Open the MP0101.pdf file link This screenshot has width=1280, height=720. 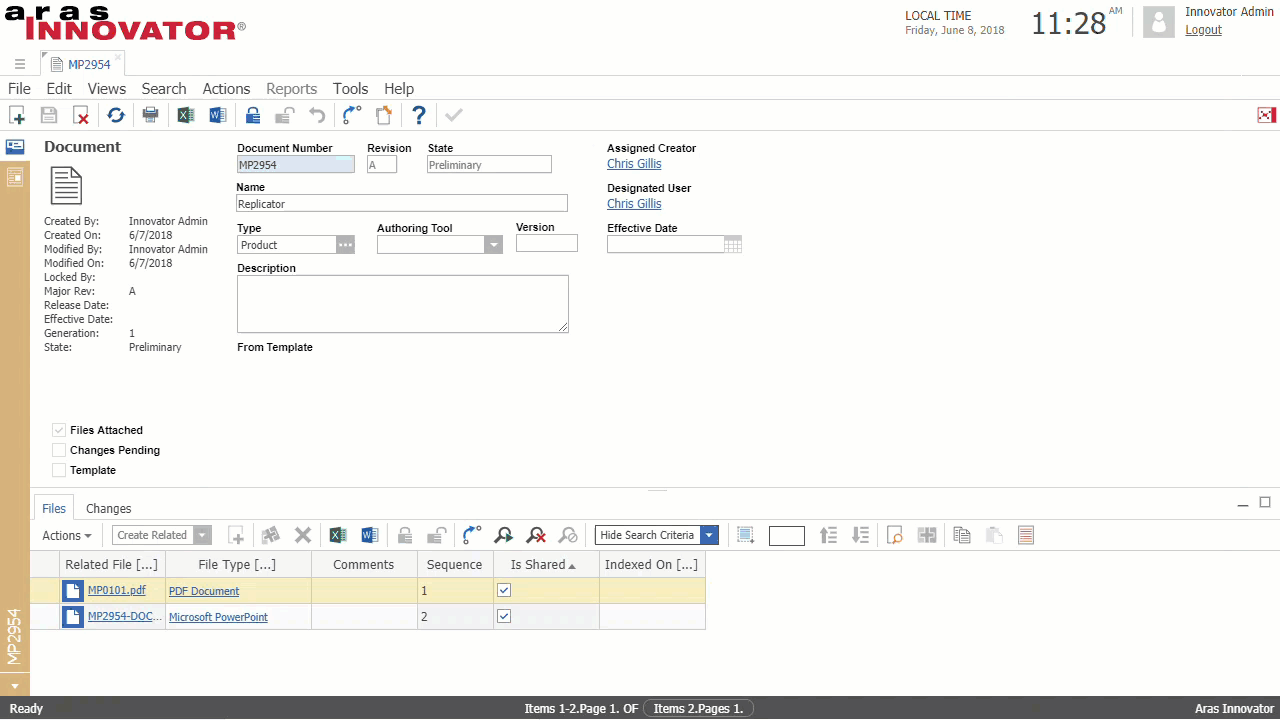pos(116,590)
